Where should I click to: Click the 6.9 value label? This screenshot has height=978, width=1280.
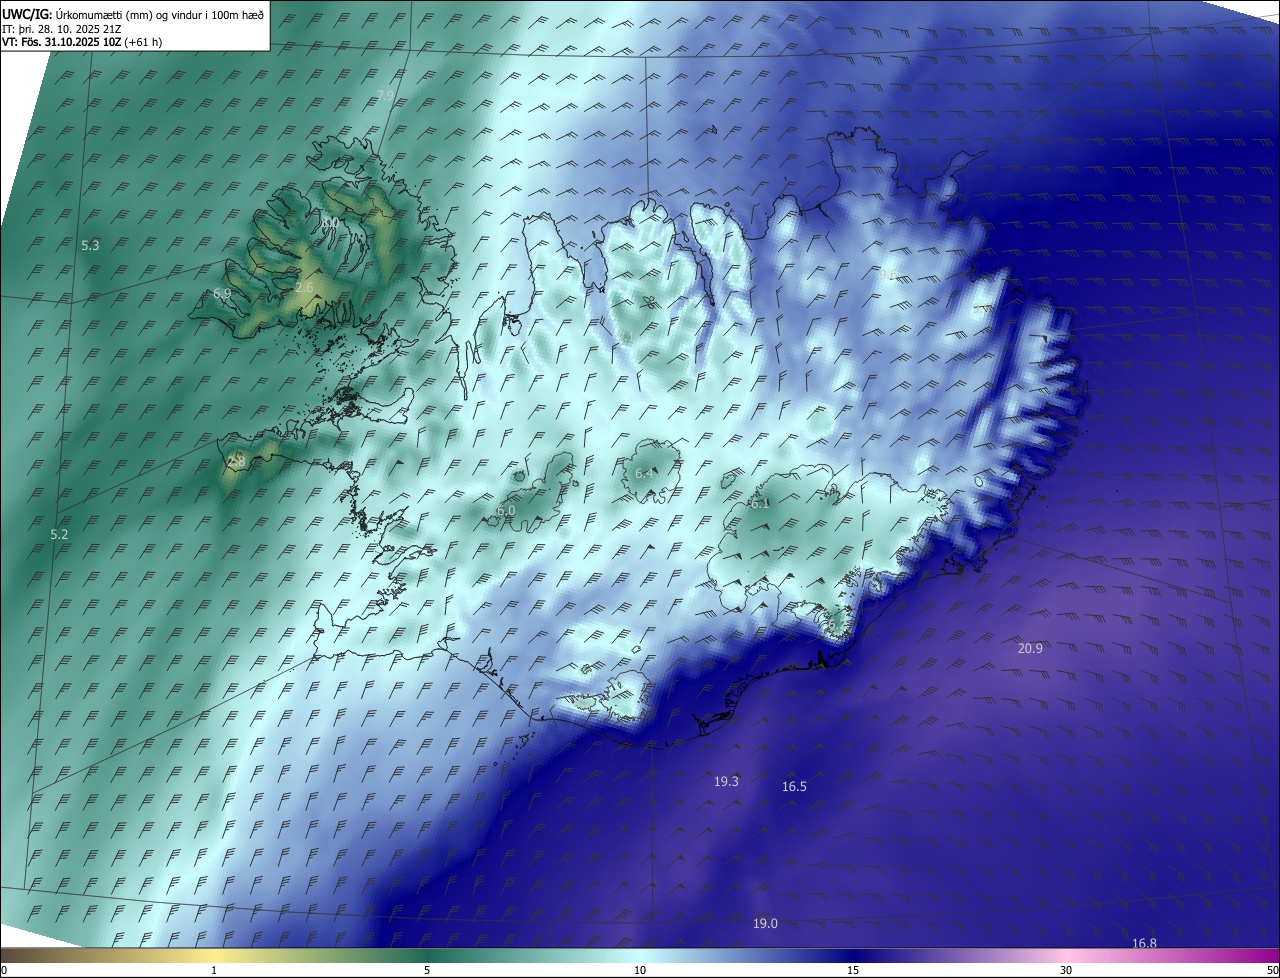coord(222,293)
